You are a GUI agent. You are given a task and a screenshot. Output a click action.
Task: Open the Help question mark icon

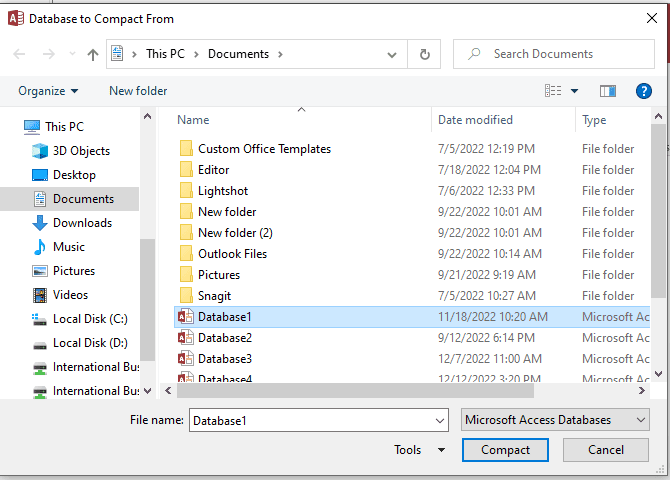tap(644, 91)
